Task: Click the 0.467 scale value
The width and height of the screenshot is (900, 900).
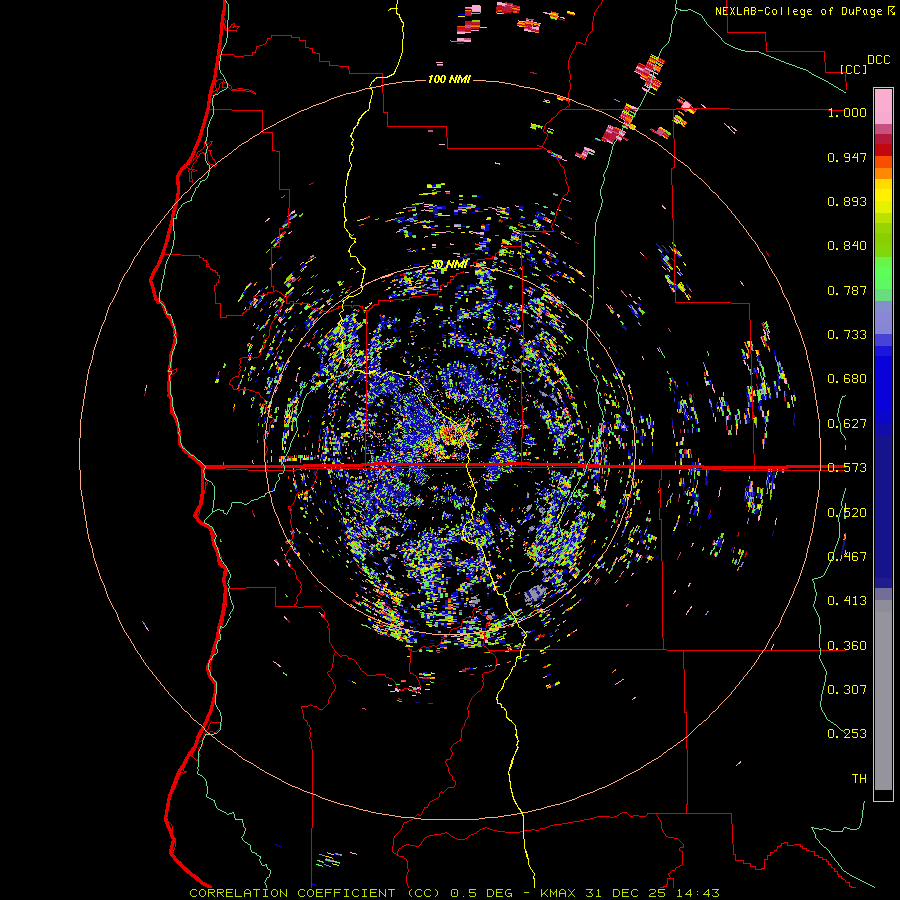Action: pos(847,556)
